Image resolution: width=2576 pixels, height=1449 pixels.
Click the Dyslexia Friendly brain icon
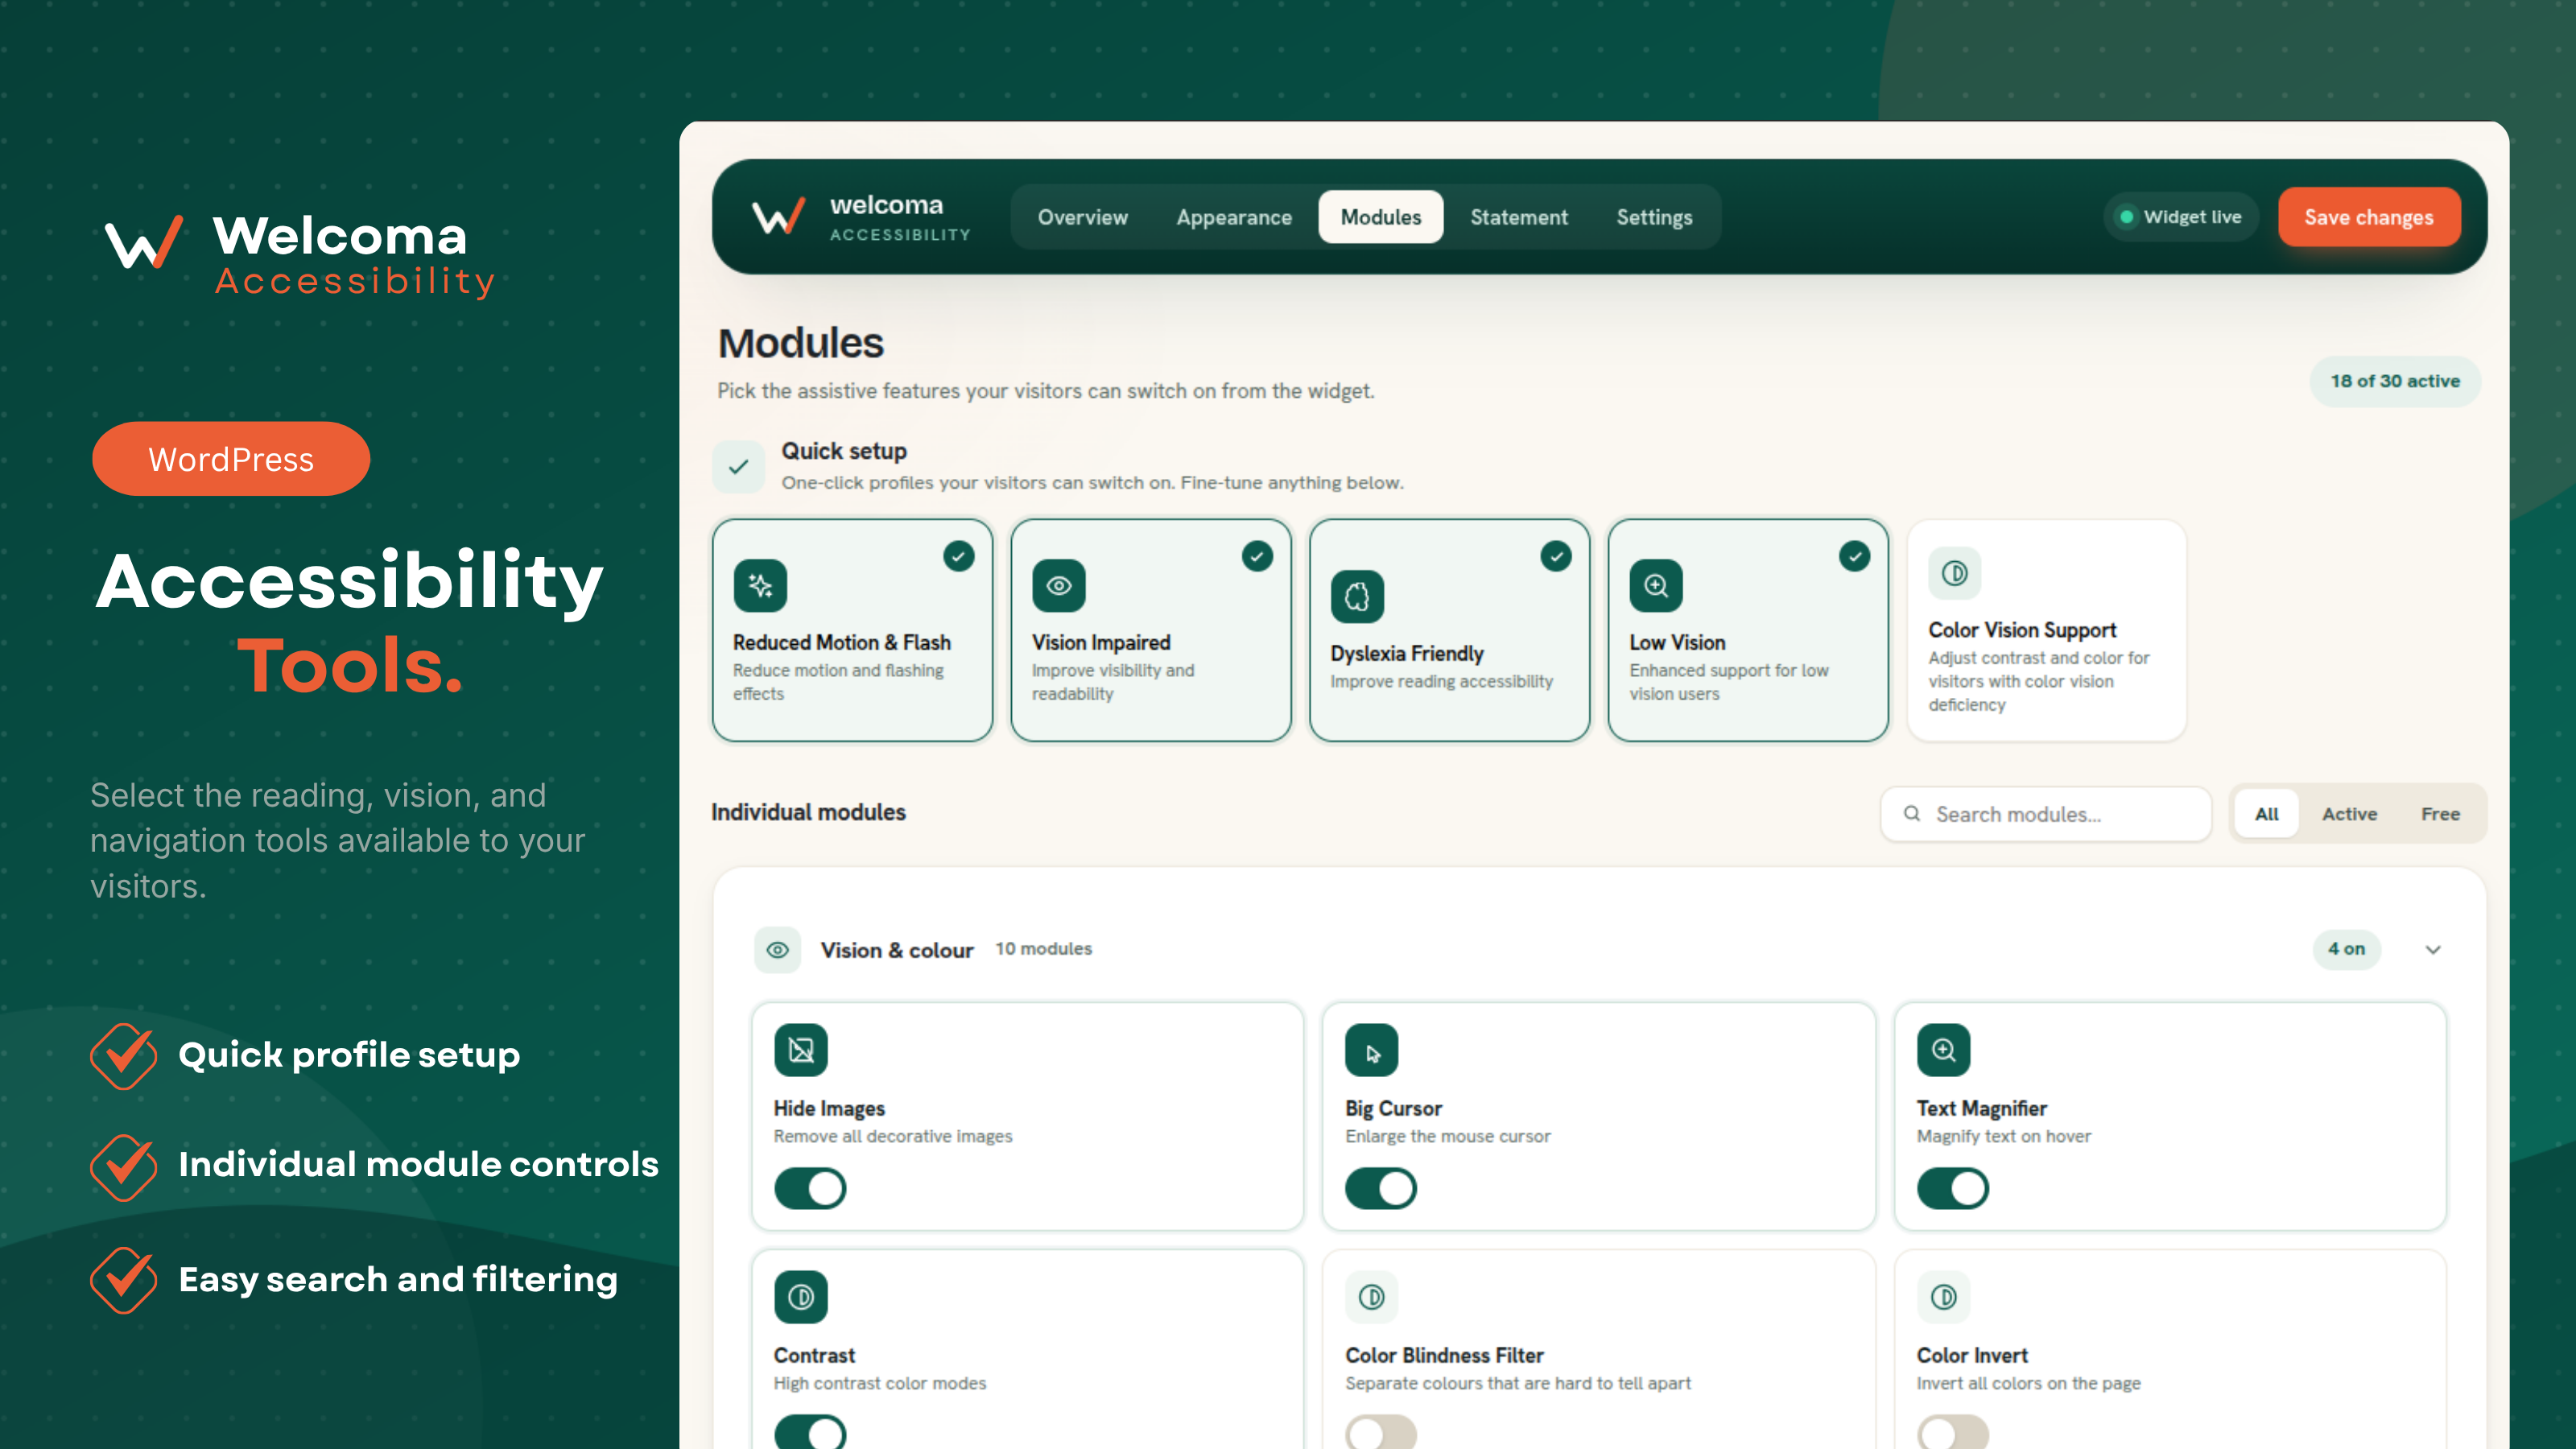coord(1357,596)
